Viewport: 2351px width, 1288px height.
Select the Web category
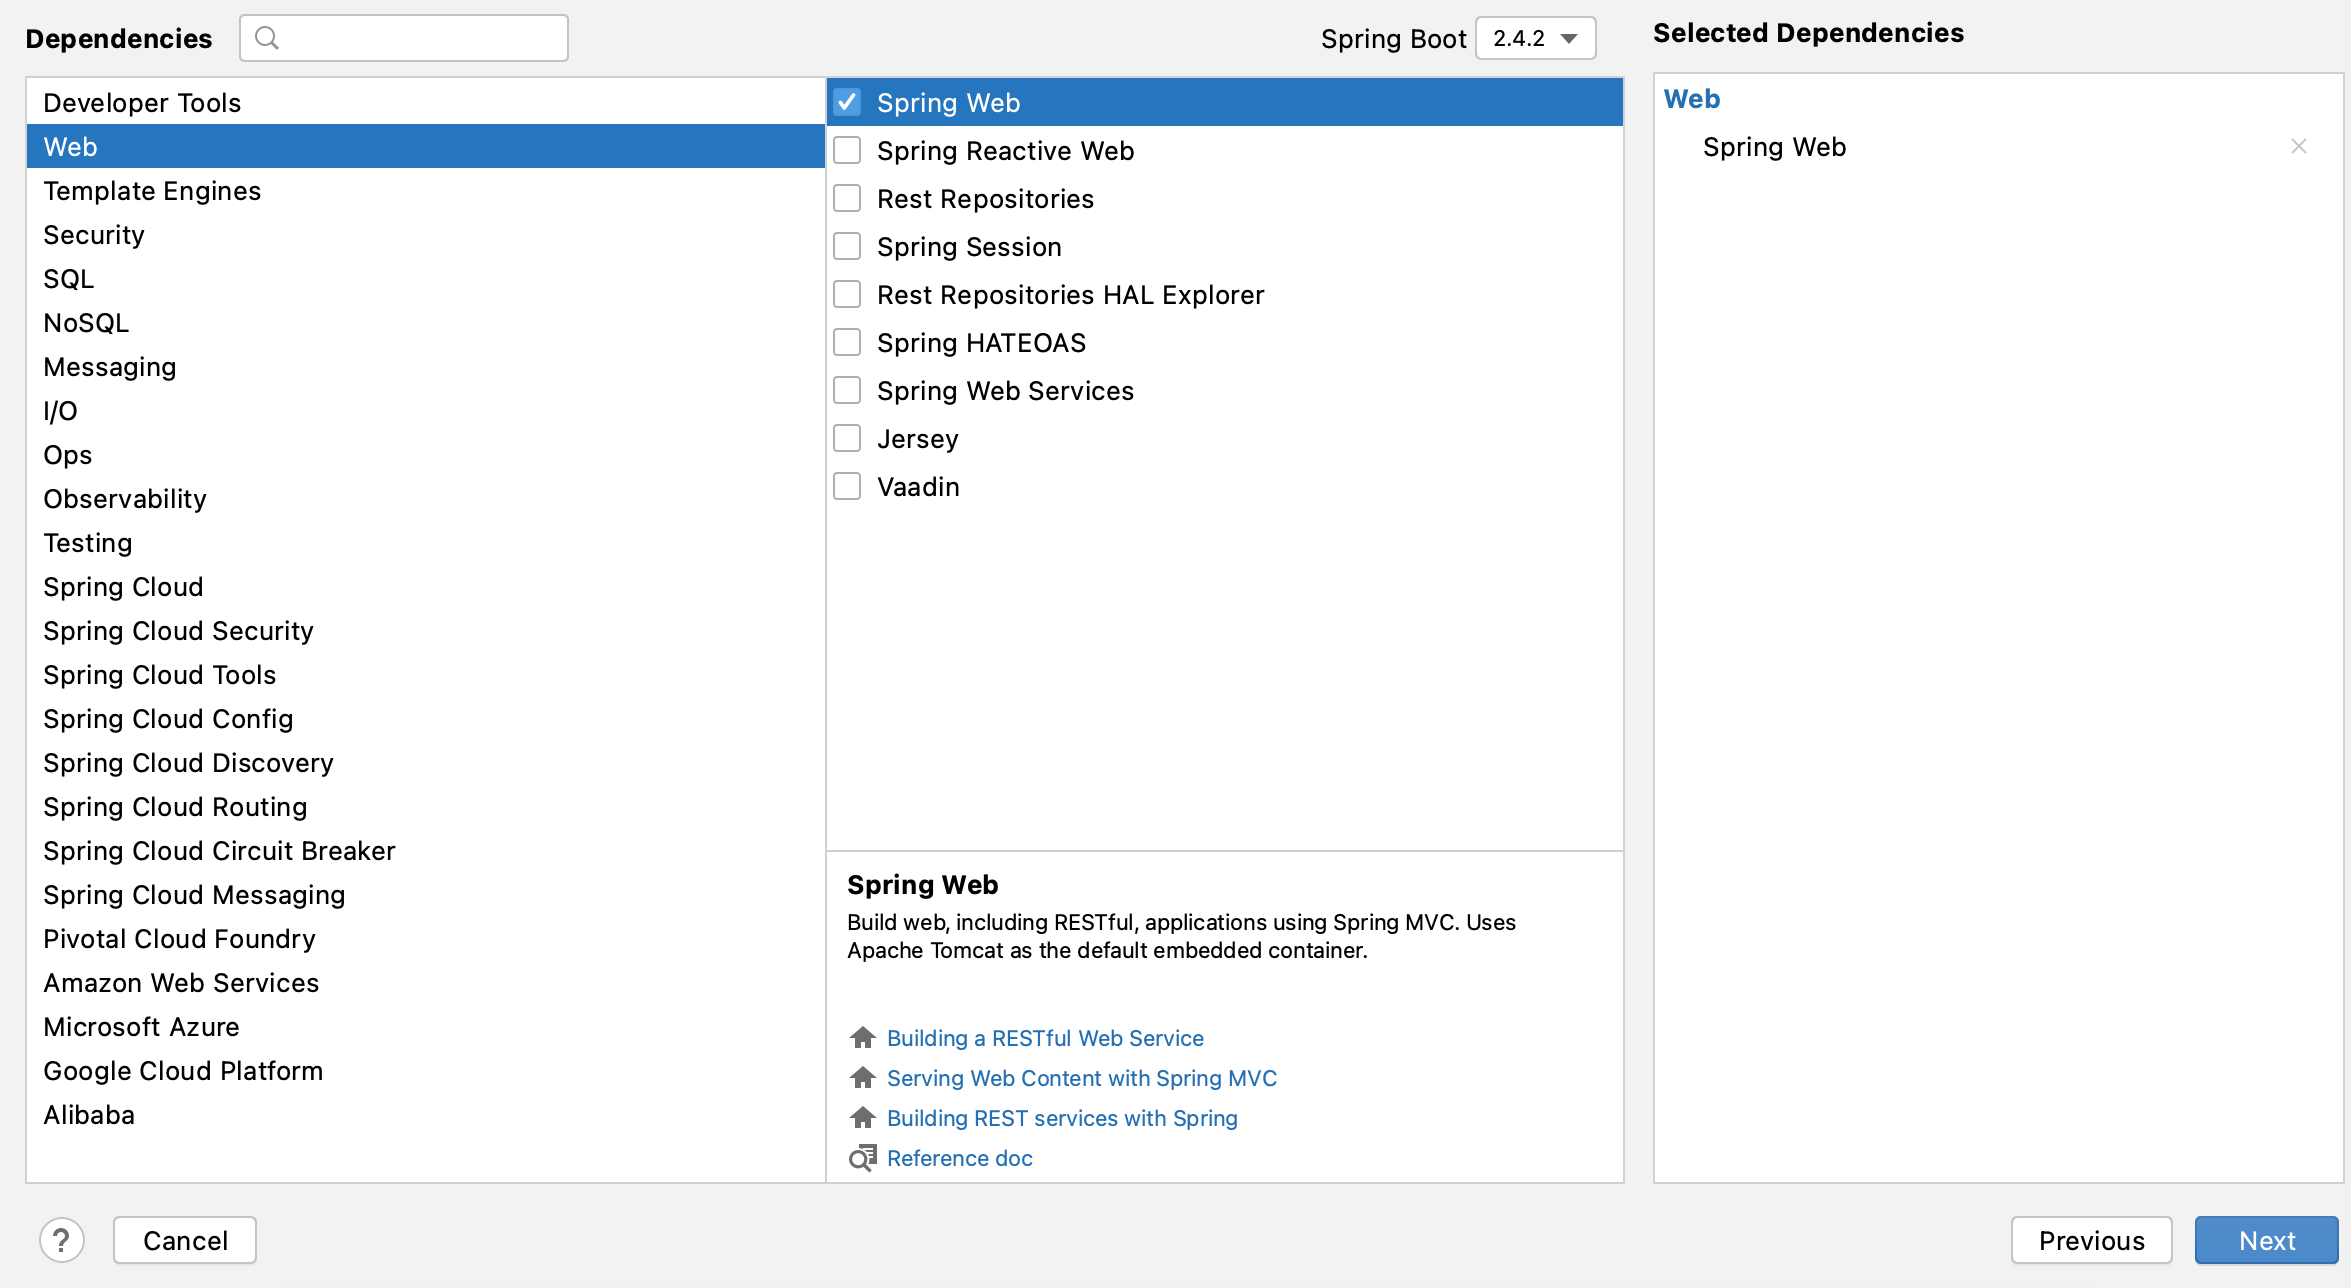click(426, 146)
